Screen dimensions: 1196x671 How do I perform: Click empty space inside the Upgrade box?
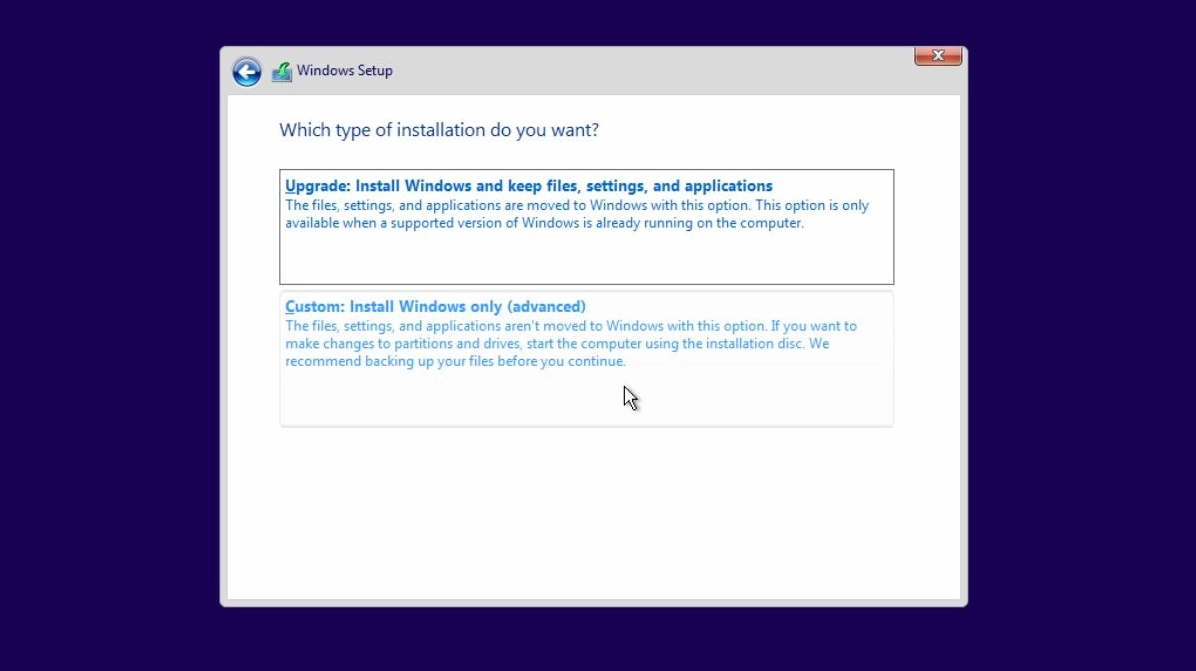pyautogui.click(x=586, y=260)
